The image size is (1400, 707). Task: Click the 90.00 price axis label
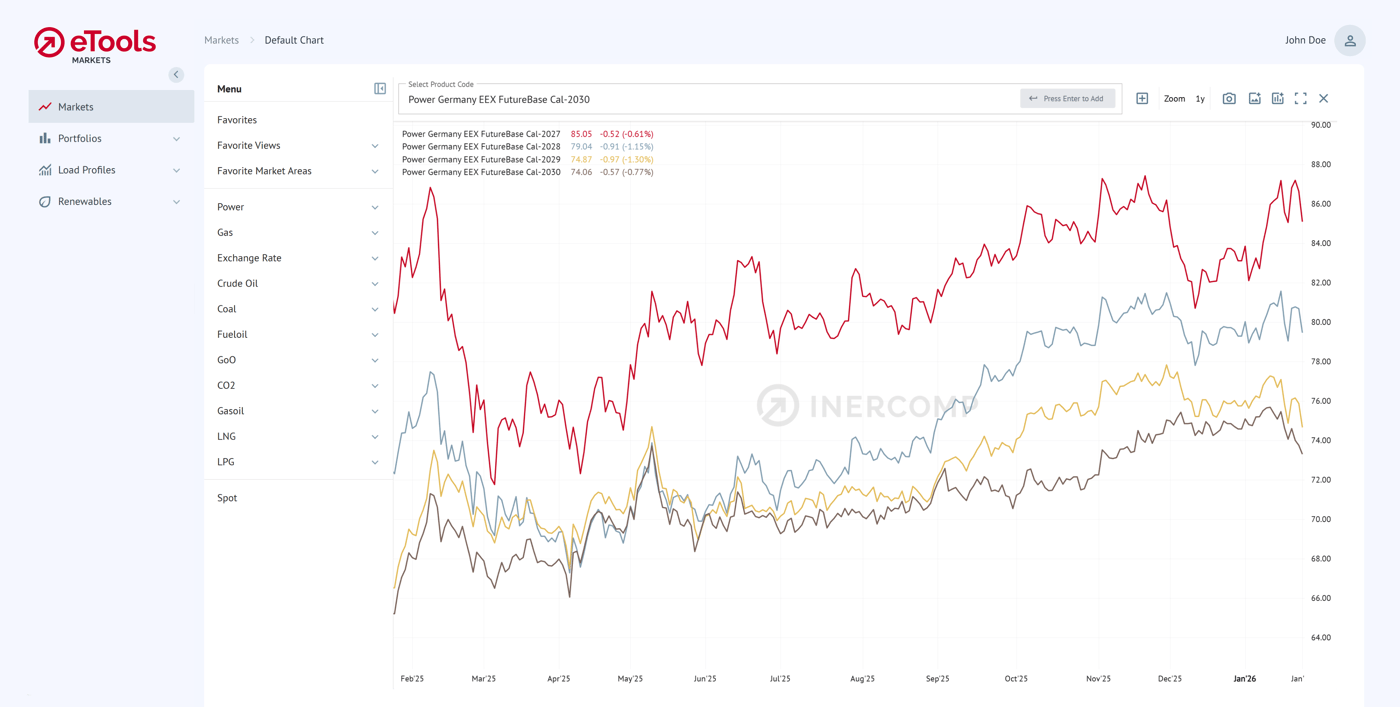(1321, 125)
